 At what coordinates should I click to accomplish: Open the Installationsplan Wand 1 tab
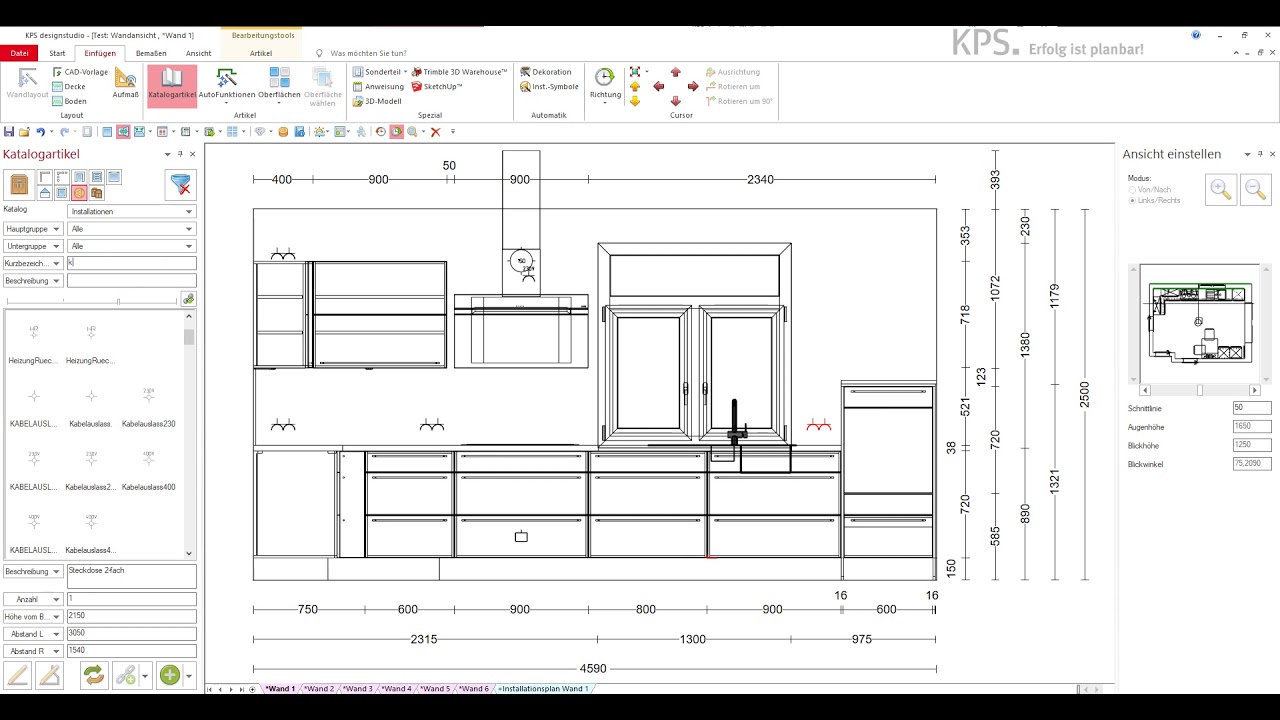click(543, 689)
